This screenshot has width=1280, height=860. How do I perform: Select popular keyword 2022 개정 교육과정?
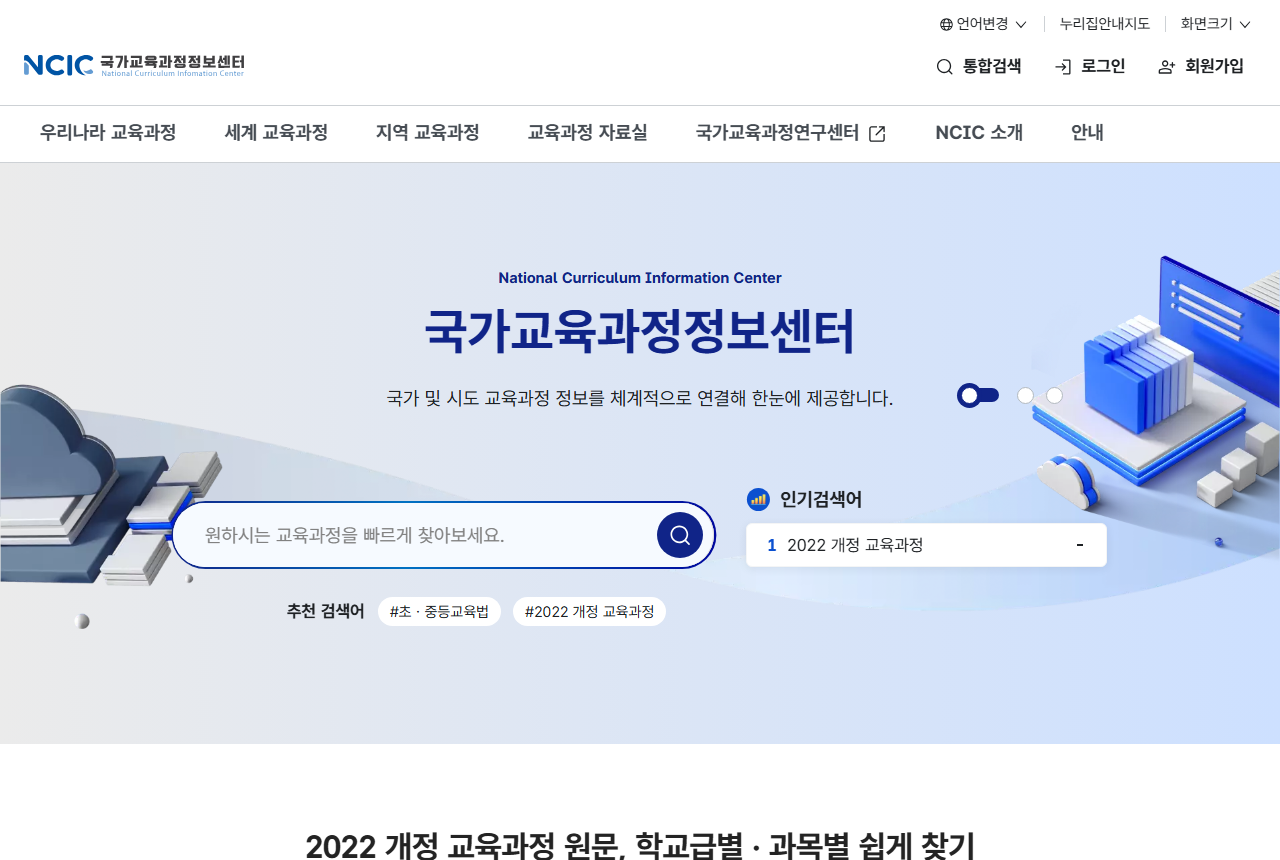pyautogui.click(x=855, y=545)
